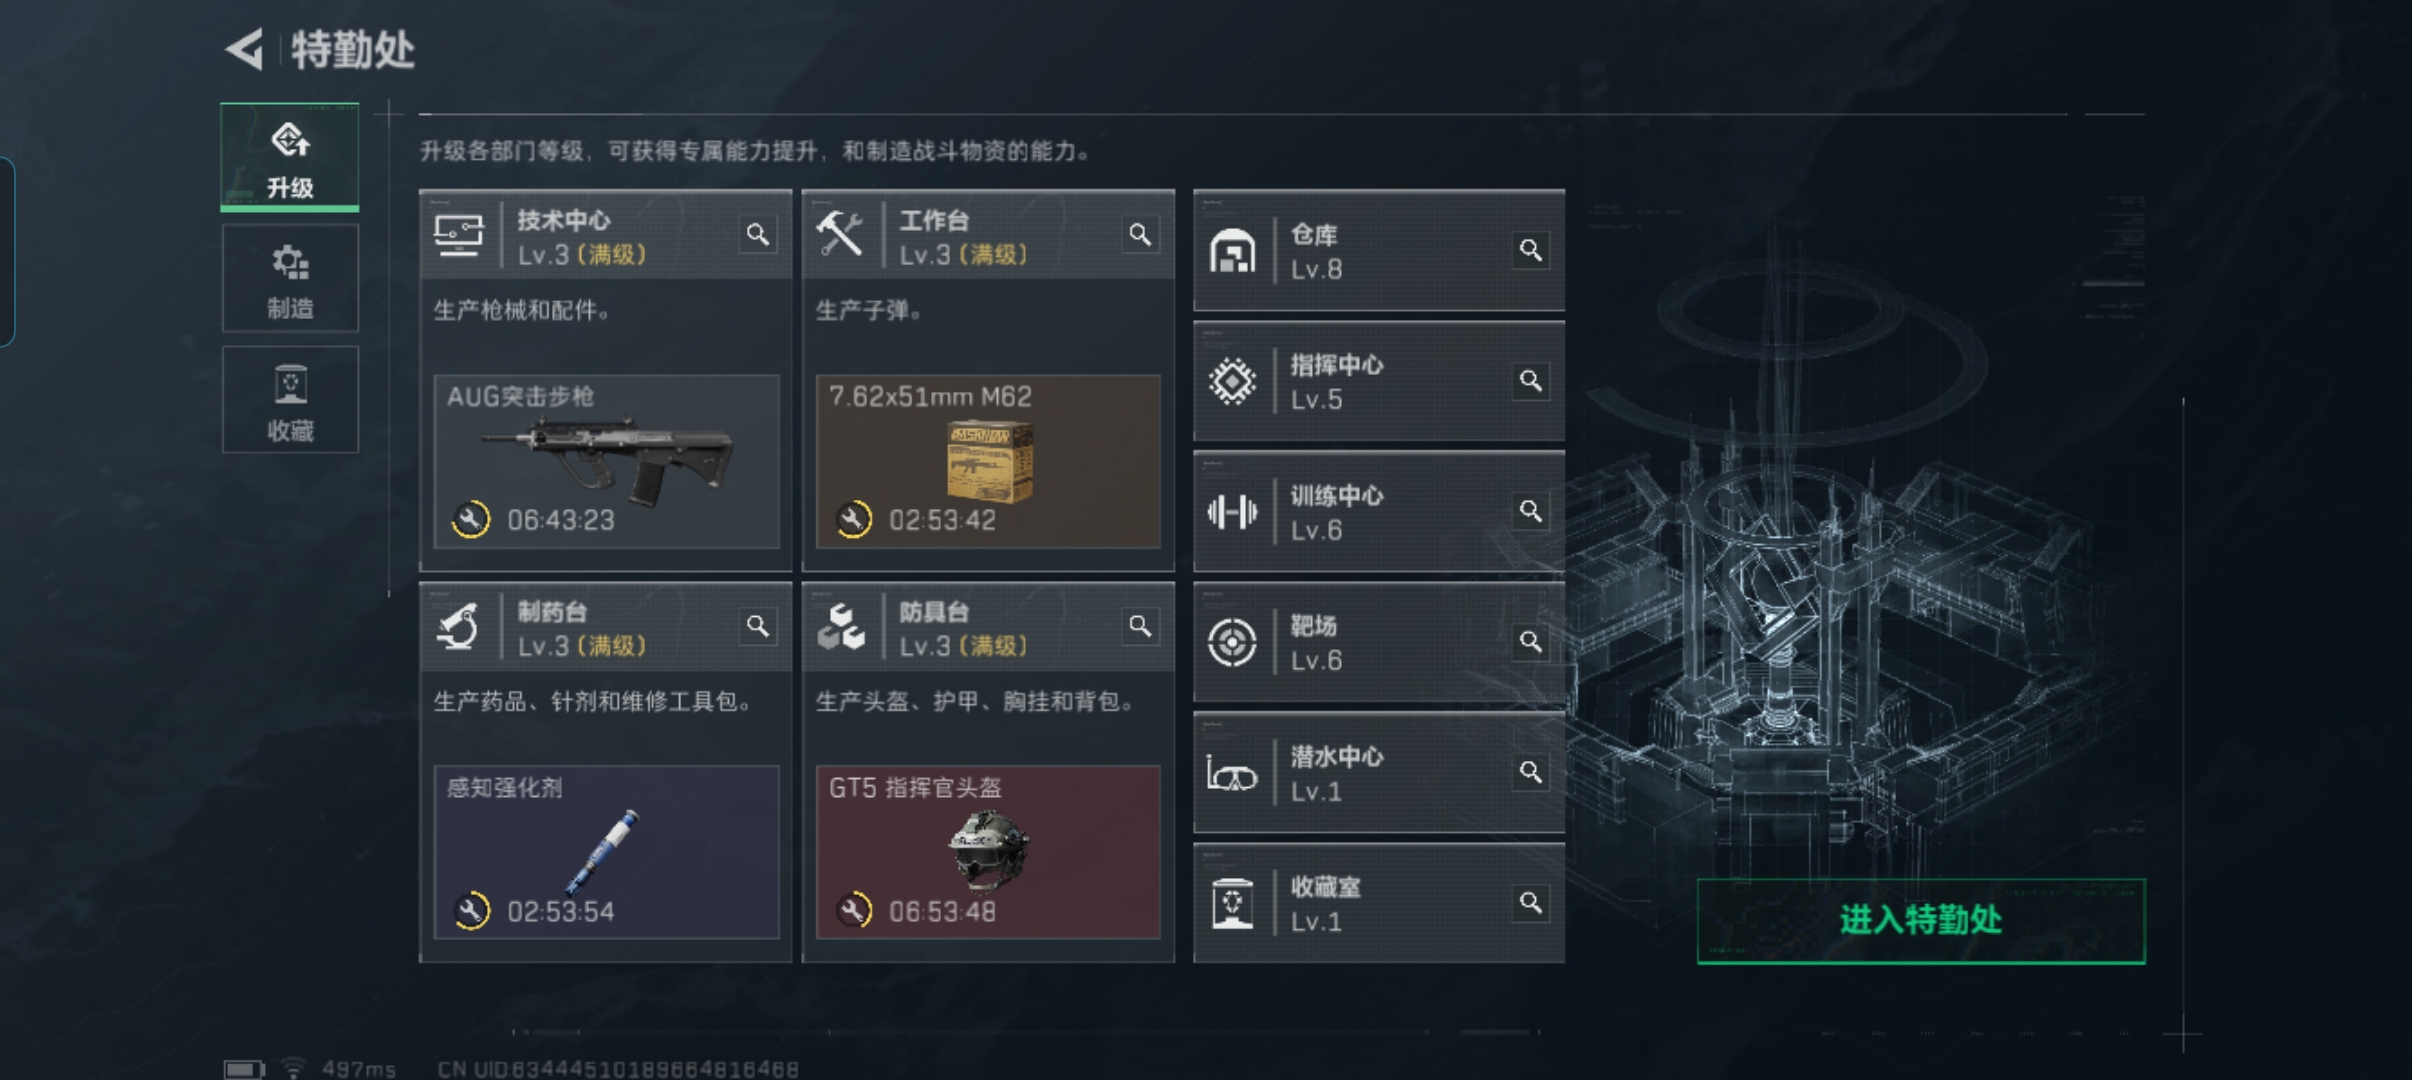The image size is (2412, 1080).
Task: Click the magnifier icon for 收藏室
Action: pyautogui.click(x=1530, y=904)
